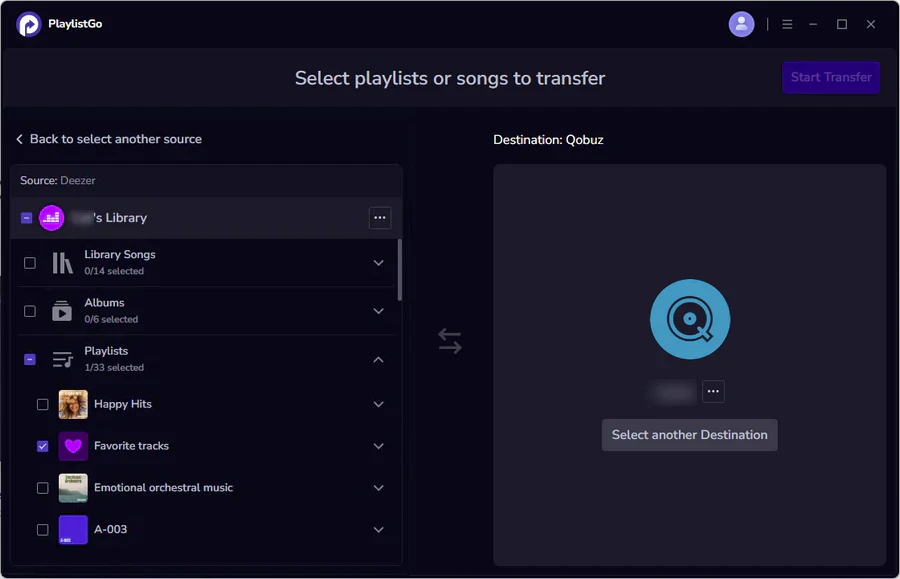Toggle the entire Library checkbox
Viewport: 900px width, 579px height.
click(26, 218)
